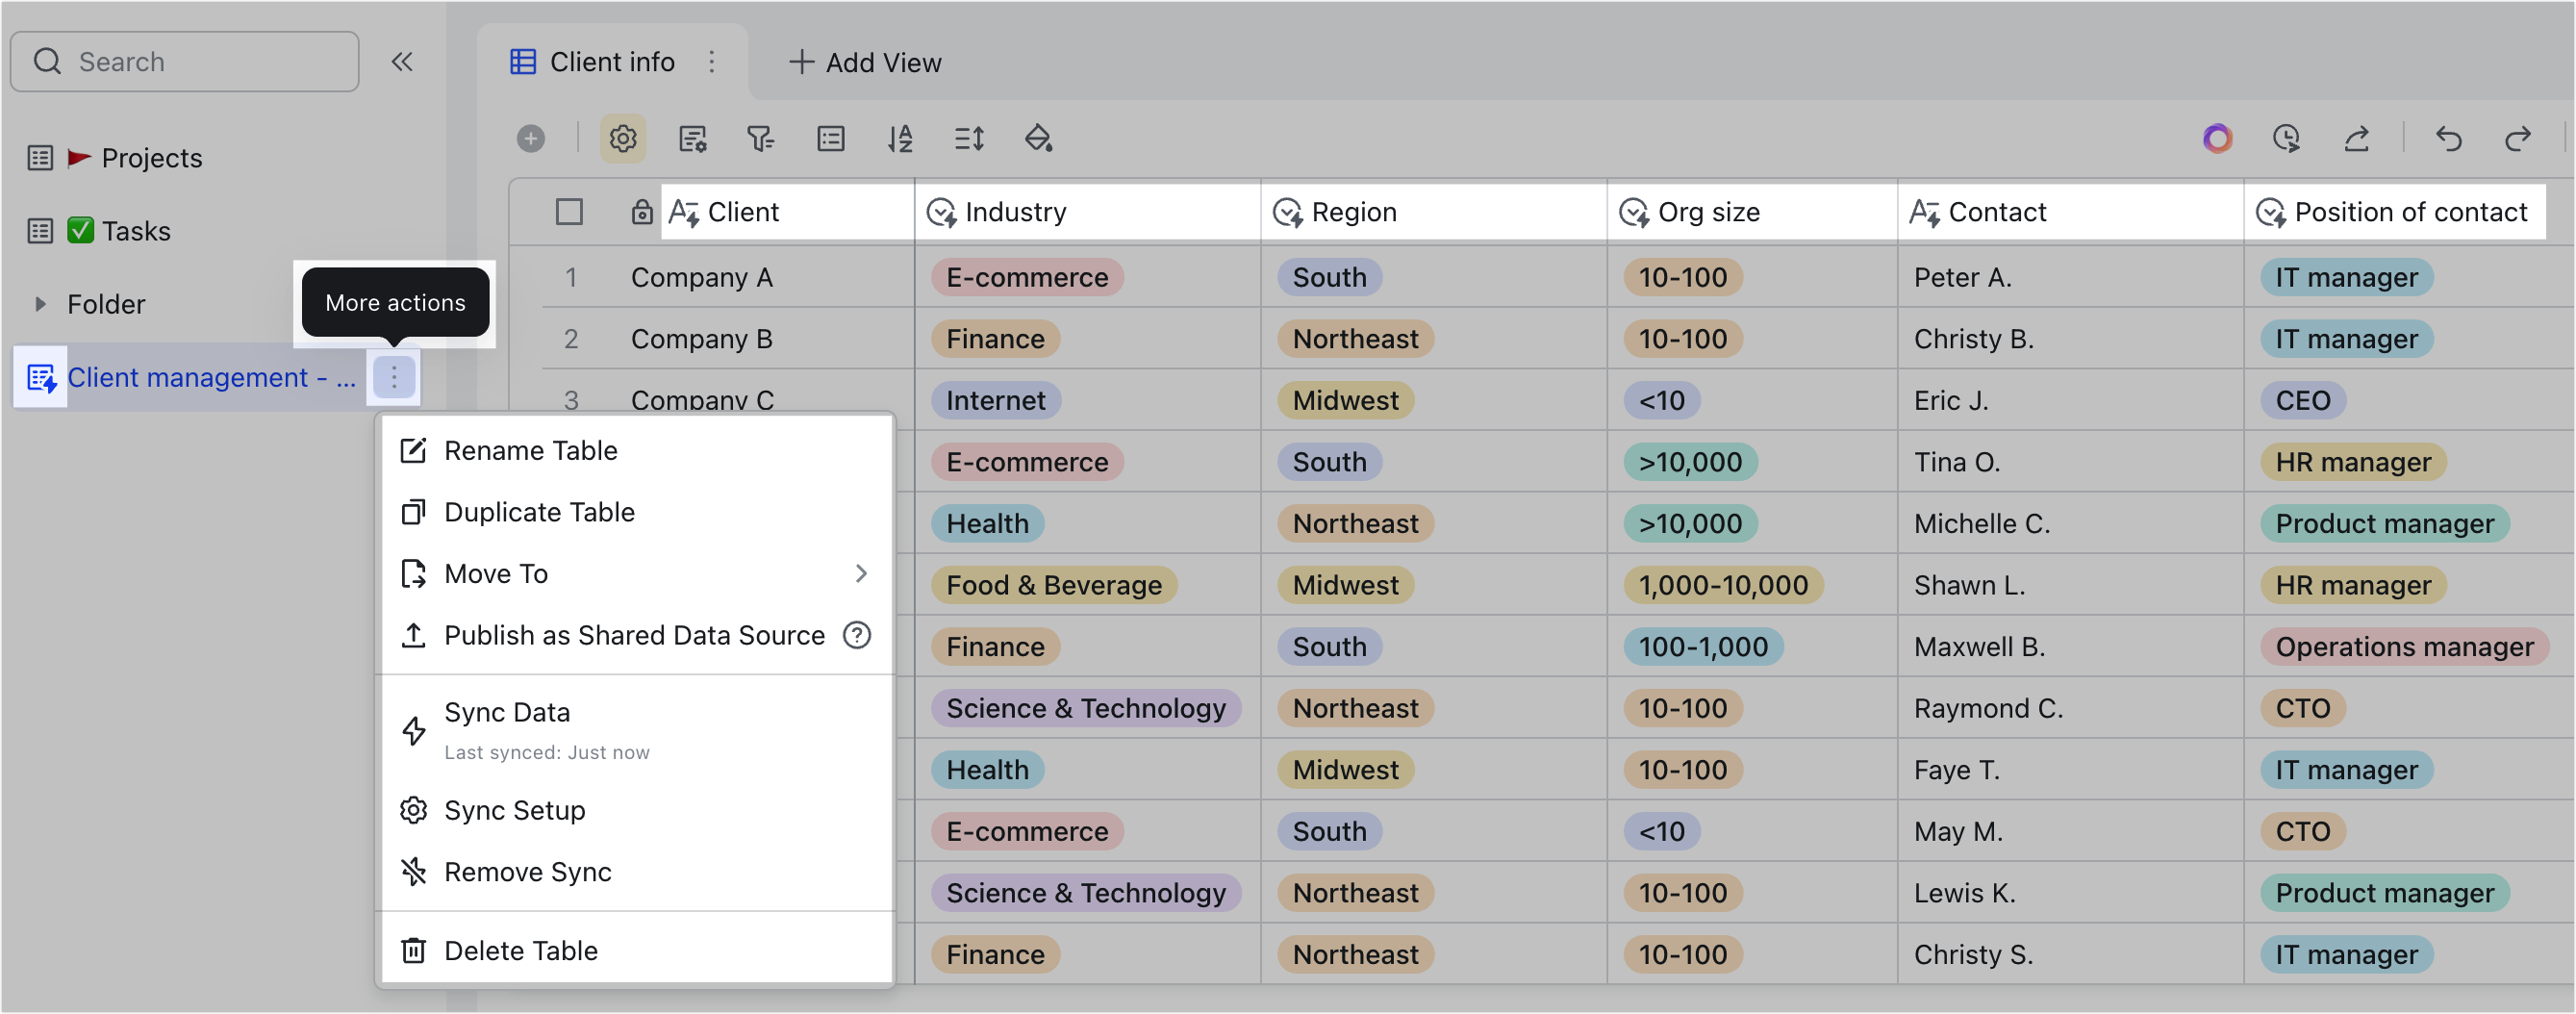Screen dimensions: 2576x1014
Task: Click the undo icon
Action: point(2448,139)
